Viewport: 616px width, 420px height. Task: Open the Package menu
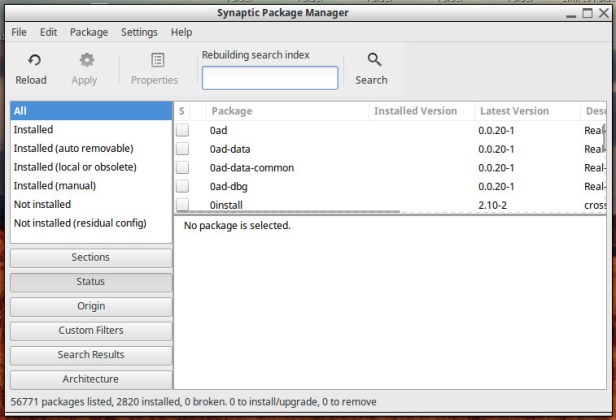click(x=89, y=32)
